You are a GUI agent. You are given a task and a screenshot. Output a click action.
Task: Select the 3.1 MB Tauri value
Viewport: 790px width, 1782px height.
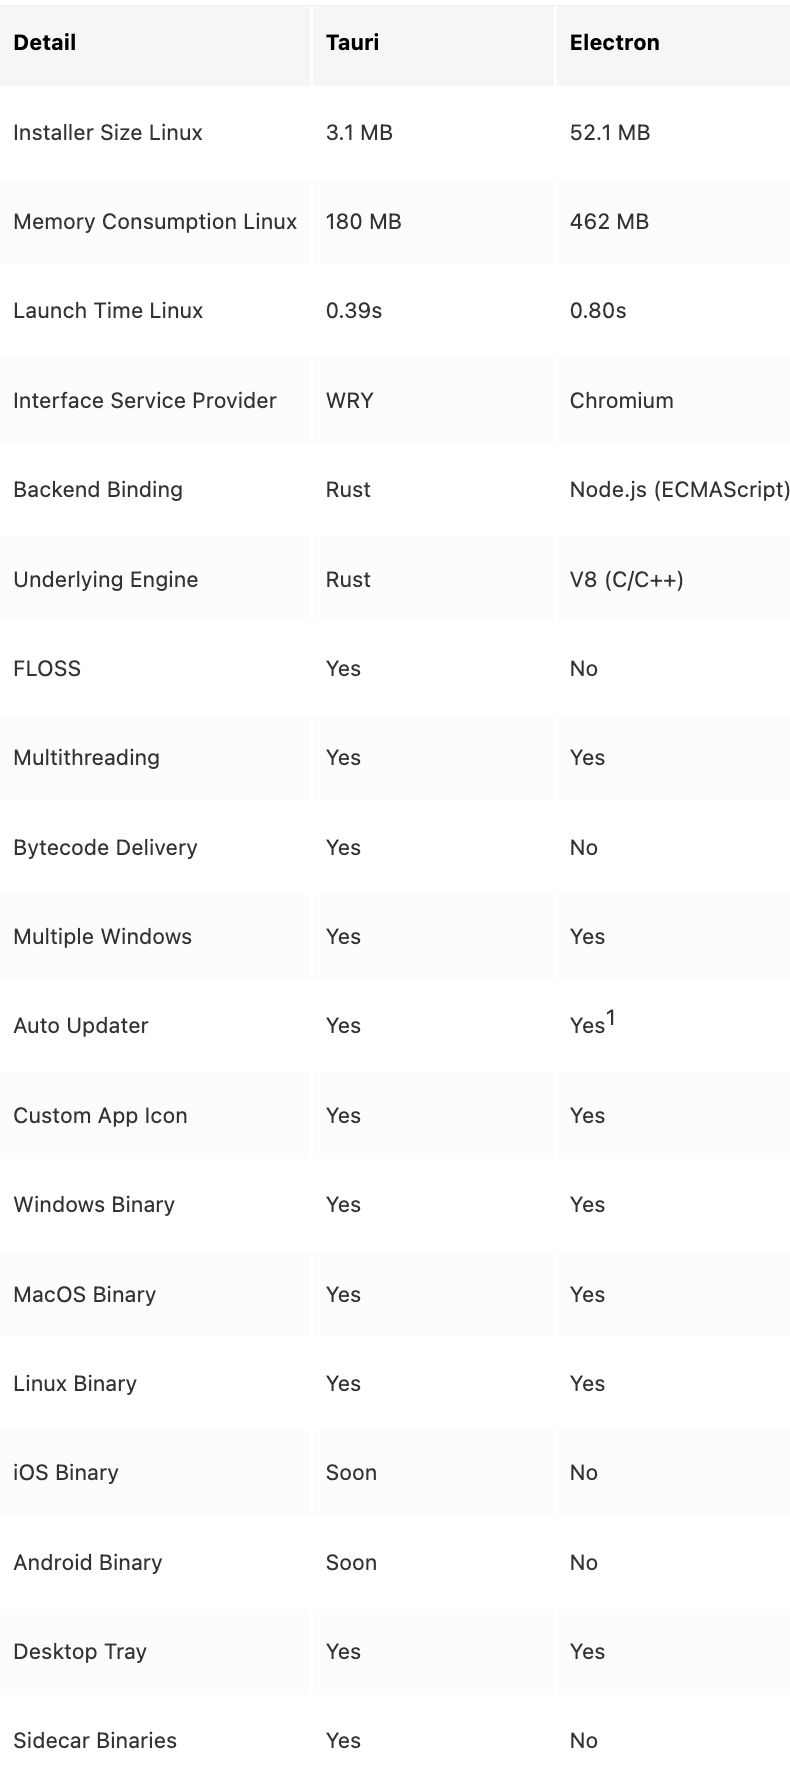tap(359, 133)
